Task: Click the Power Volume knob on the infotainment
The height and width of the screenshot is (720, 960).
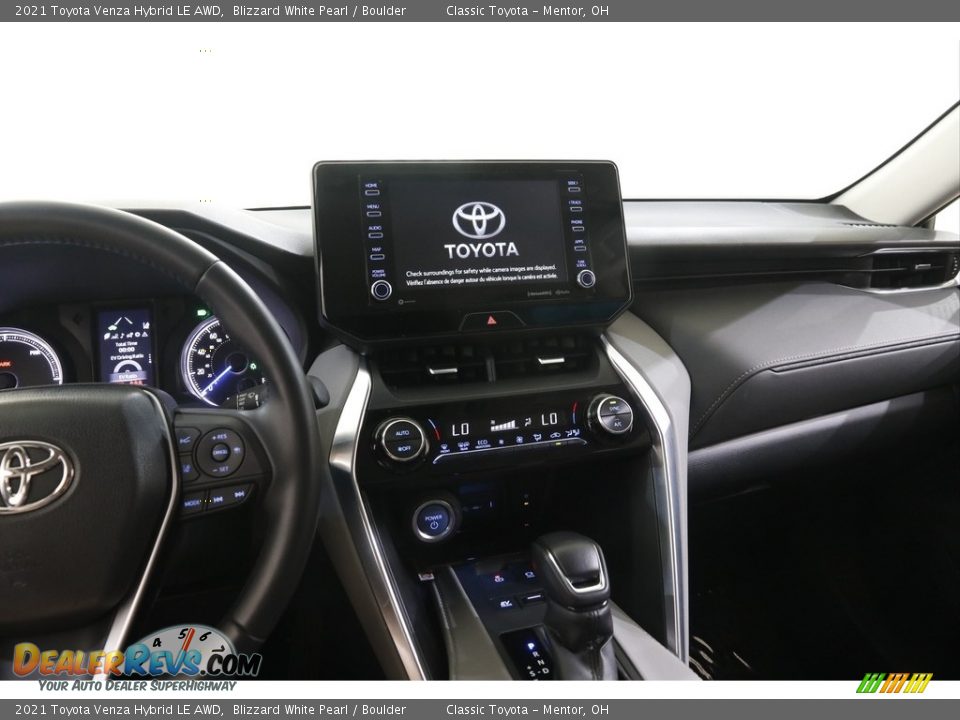Action: pos(381,290)
